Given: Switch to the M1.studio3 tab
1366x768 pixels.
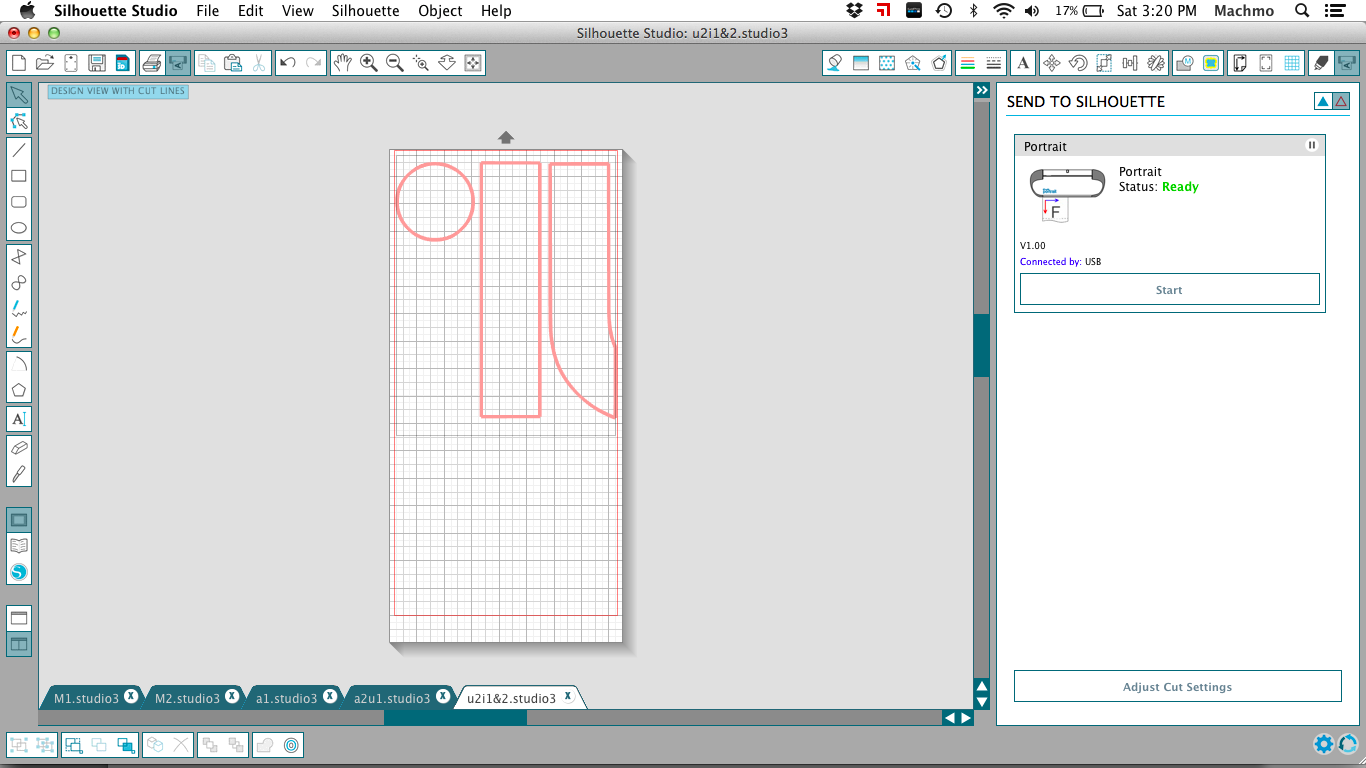Looking at the screenshot, I should [86, 698].
